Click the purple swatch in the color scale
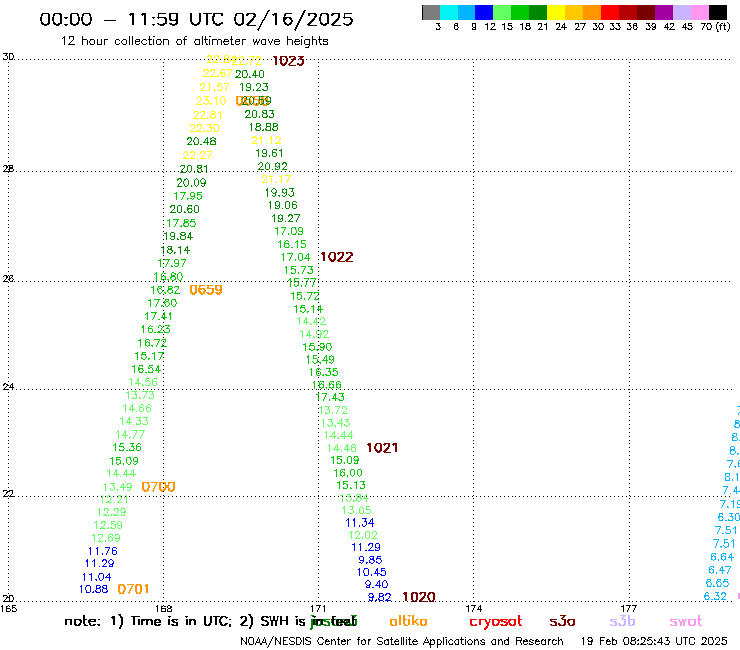Screen dimensions: 740x650 [664, 12]
